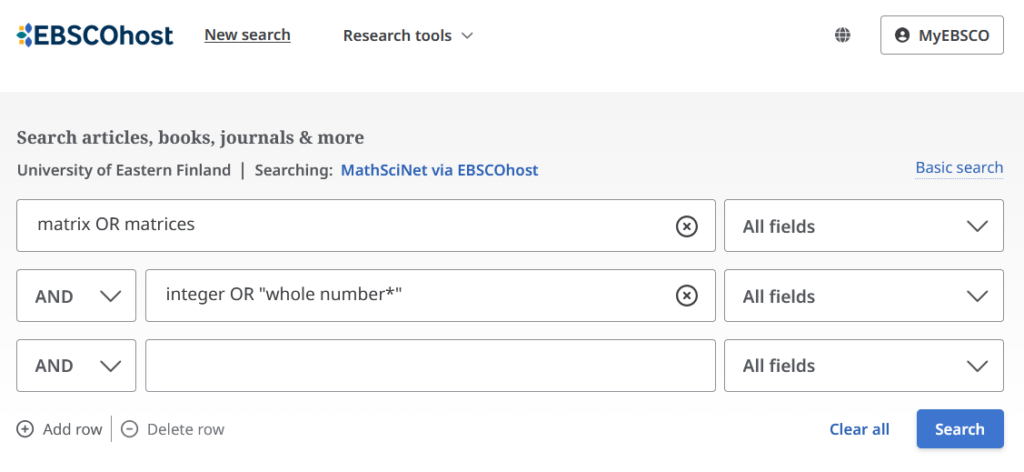Clear the "integer OR whole number" search field
Screen dimensions: 1024x472
coord(686,296)
